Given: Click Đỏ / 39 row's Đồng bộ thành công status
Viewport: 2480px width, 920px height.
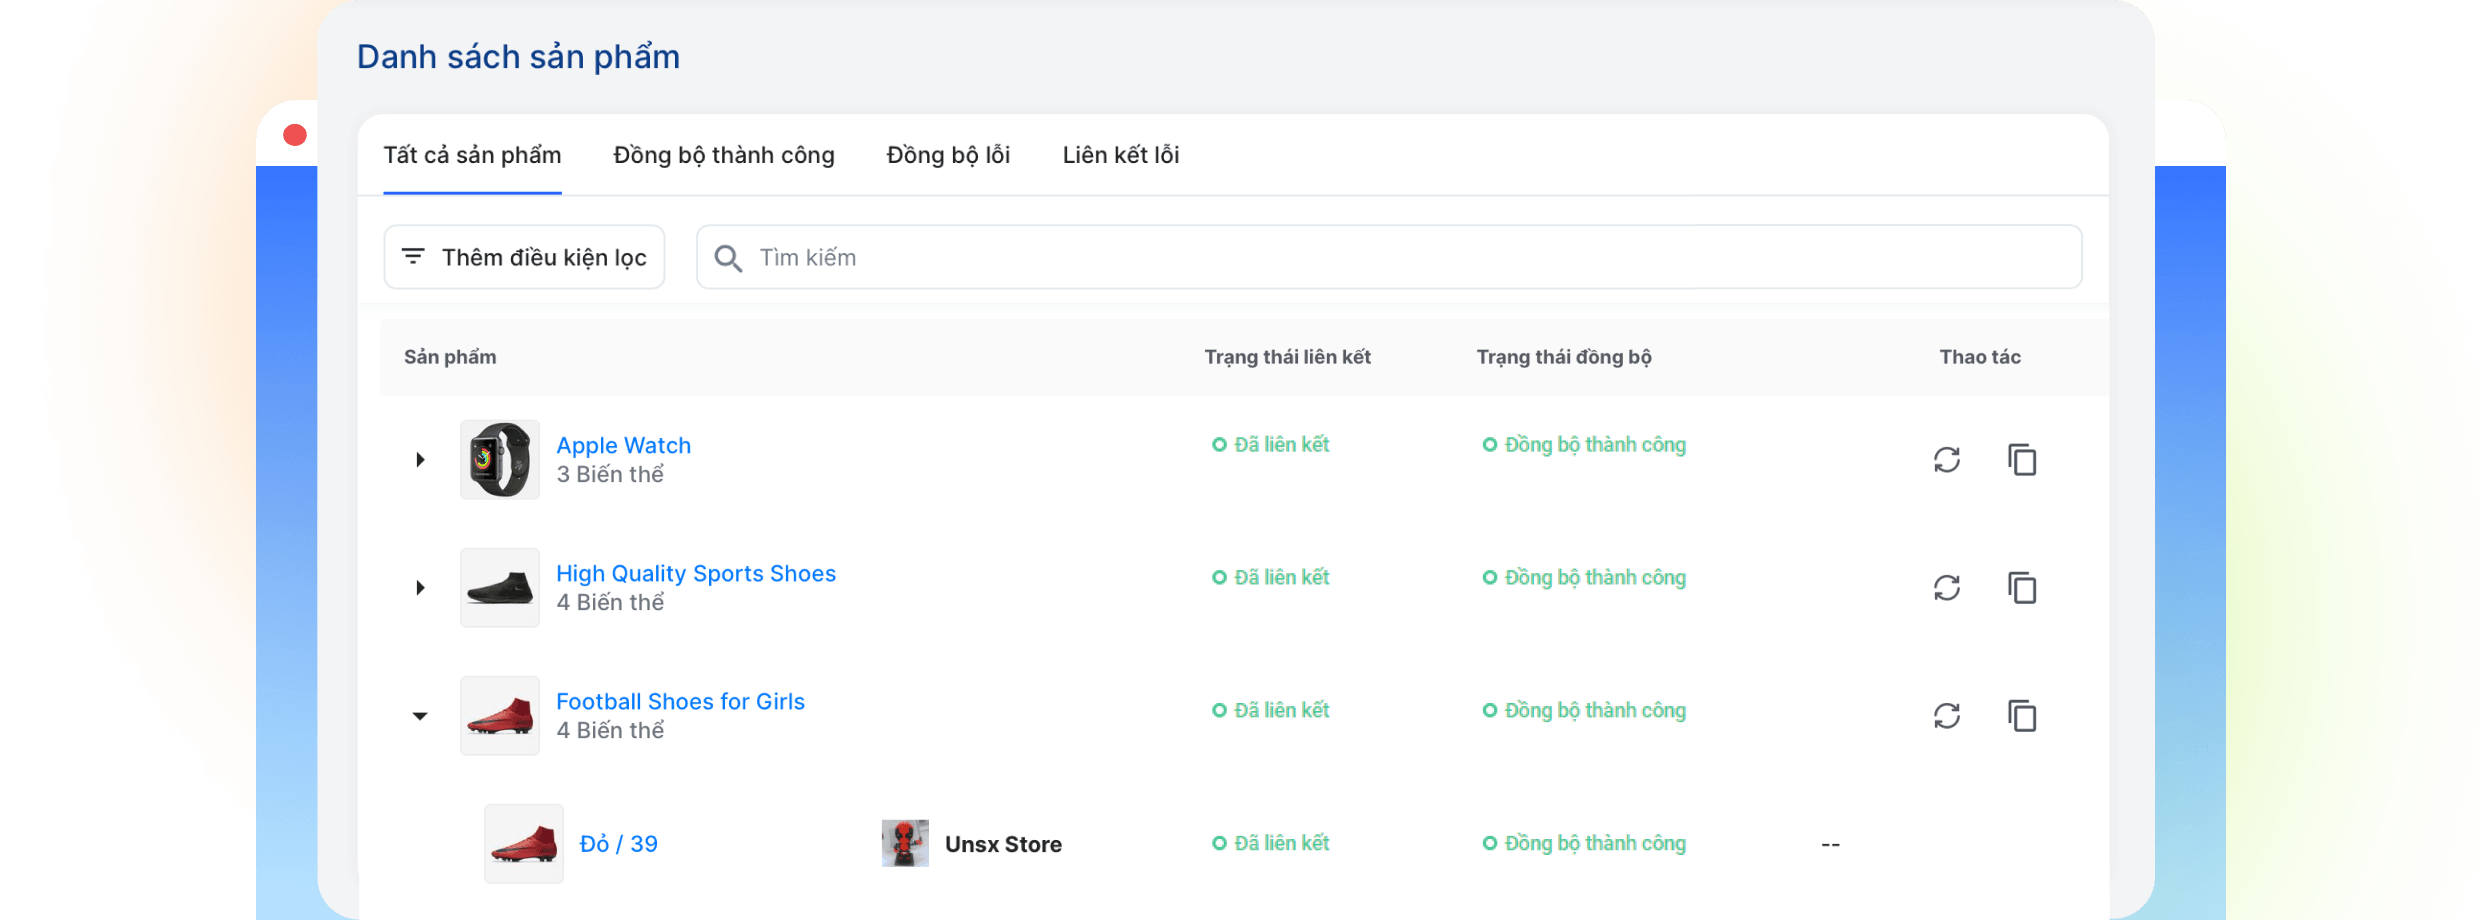Looking at the screenshot, I should (x=1584, y=844).
